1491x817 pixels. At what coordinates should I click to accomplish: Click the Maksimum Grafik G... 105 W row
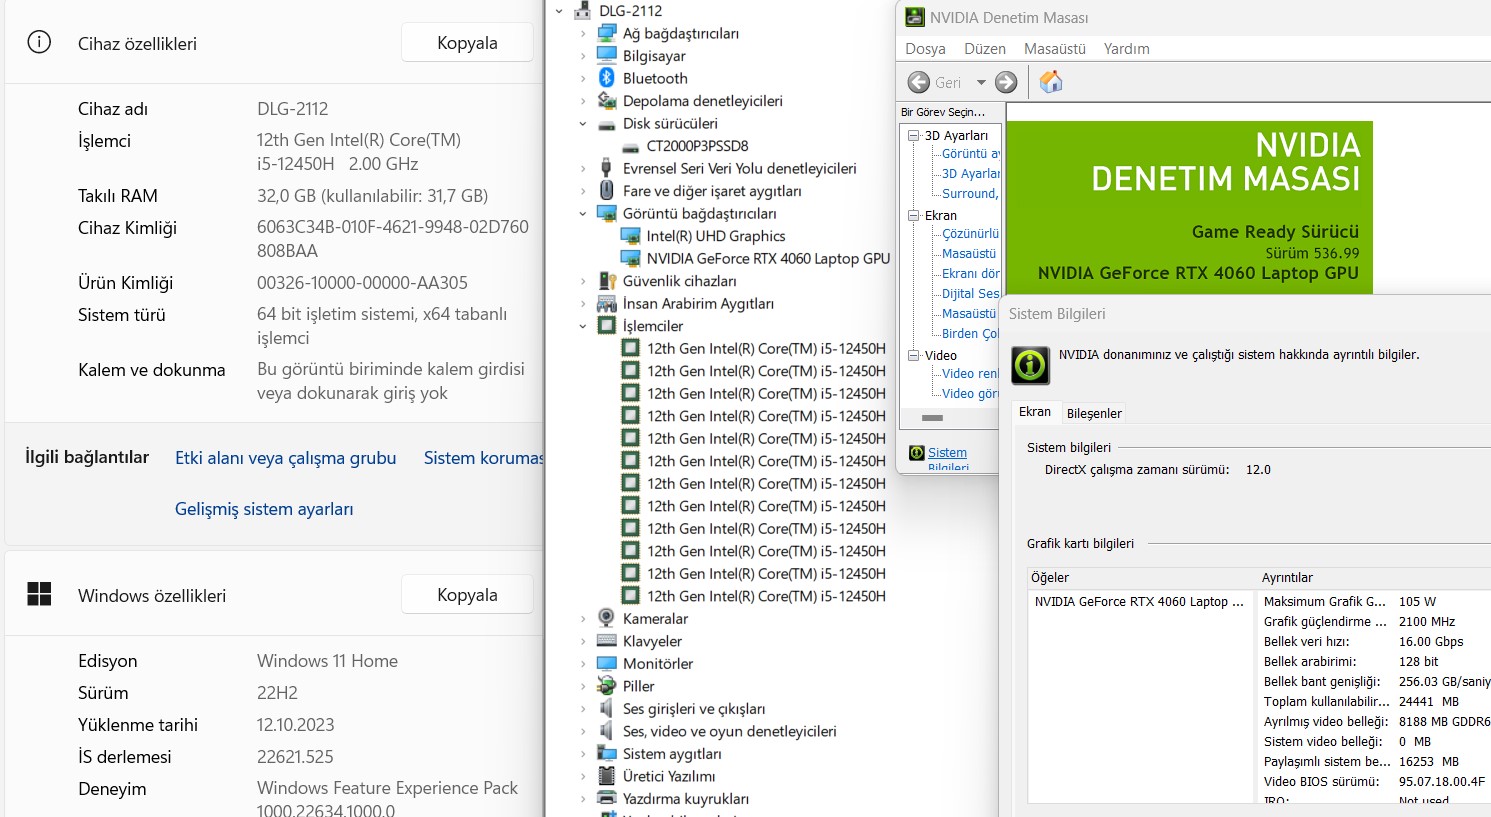pyautogui.click(x=1375, y=601)
